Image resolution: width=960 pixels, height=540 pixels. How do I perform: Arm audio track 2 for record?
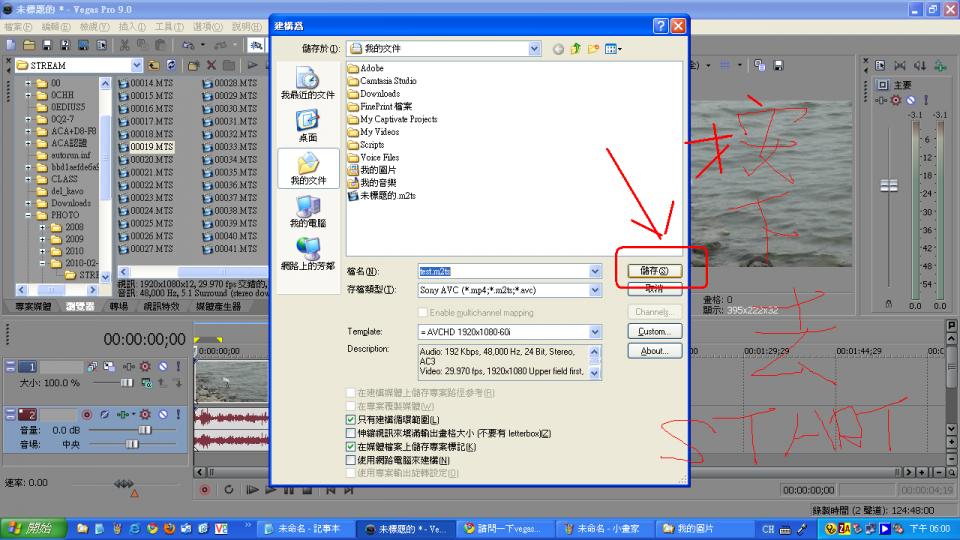[87, 414]
